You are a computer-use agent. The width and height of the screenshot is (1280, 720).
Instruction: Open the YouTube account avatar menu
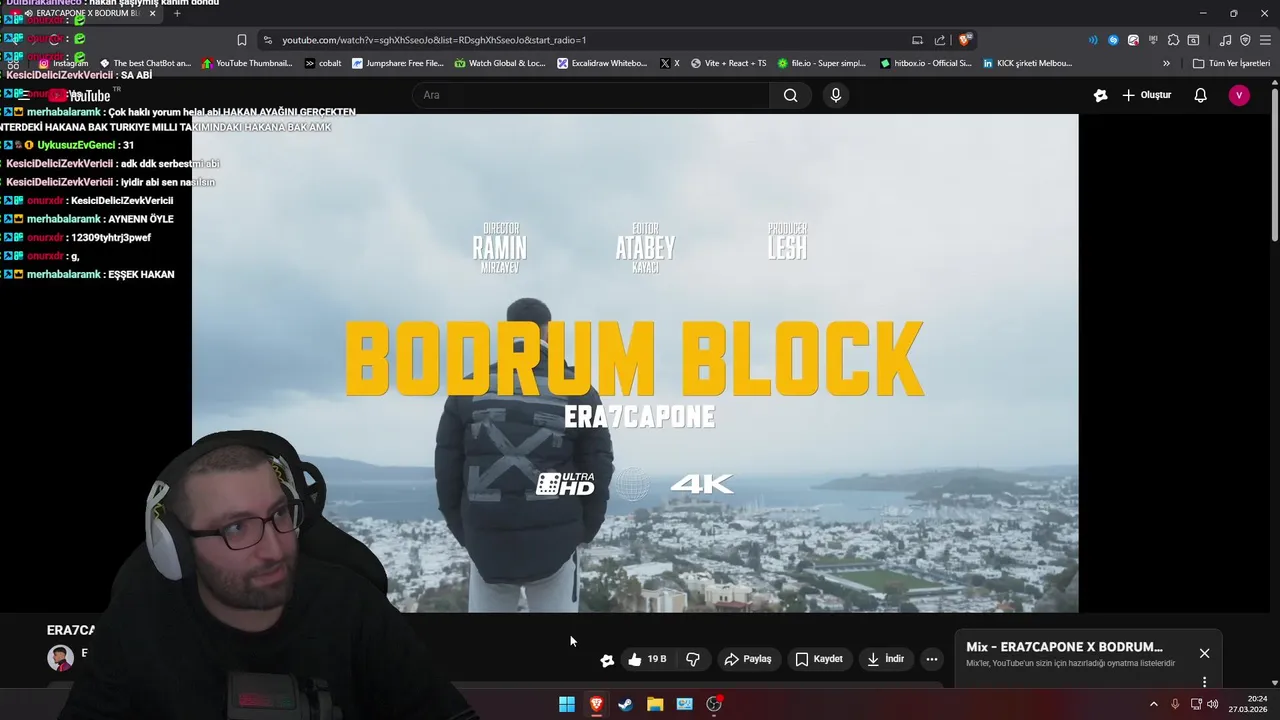(x=1239, y=95)
